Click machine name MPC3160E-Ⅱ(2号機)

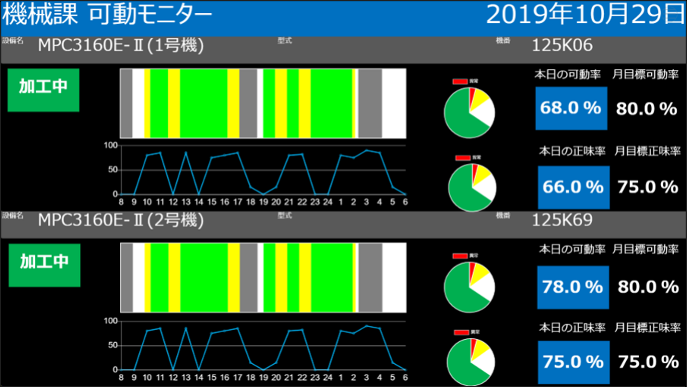tap(121, 220)
